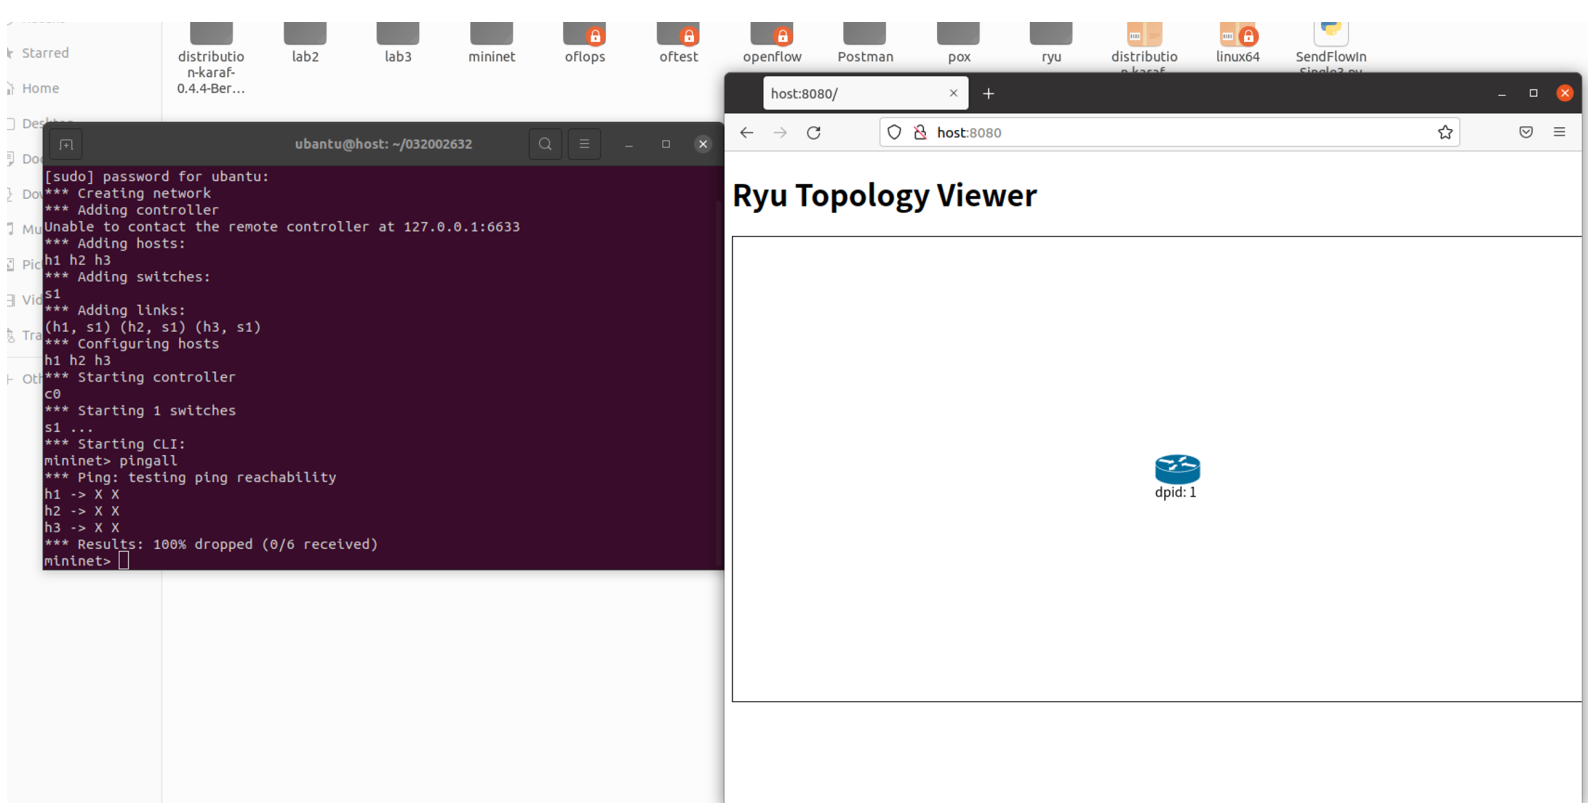Viewport: 1588px width, 803px height.
Task: Open the pox folder
Action: [959, 43]
